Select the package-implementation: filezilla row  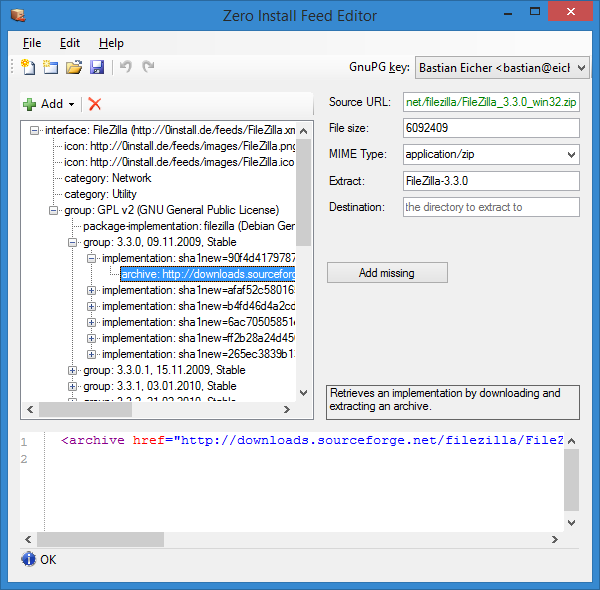pos(189,226)
